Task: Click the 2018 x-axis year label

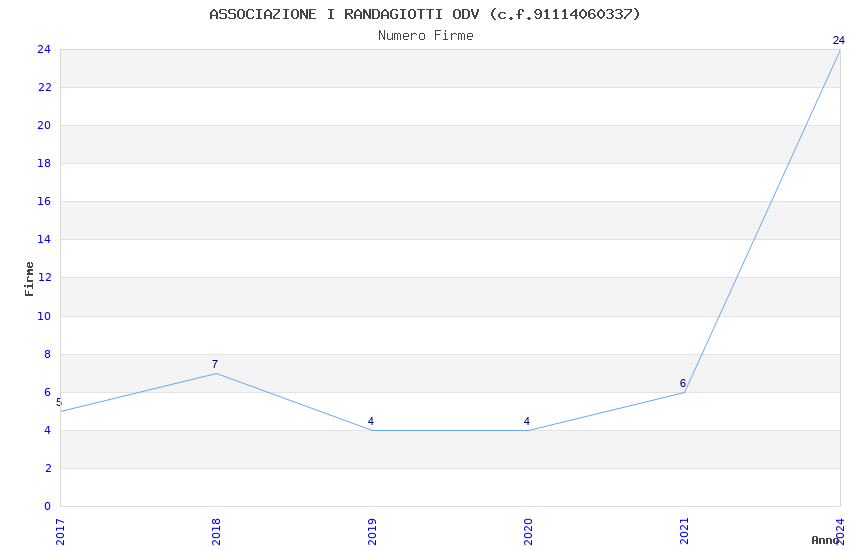Action: (216, 532)
